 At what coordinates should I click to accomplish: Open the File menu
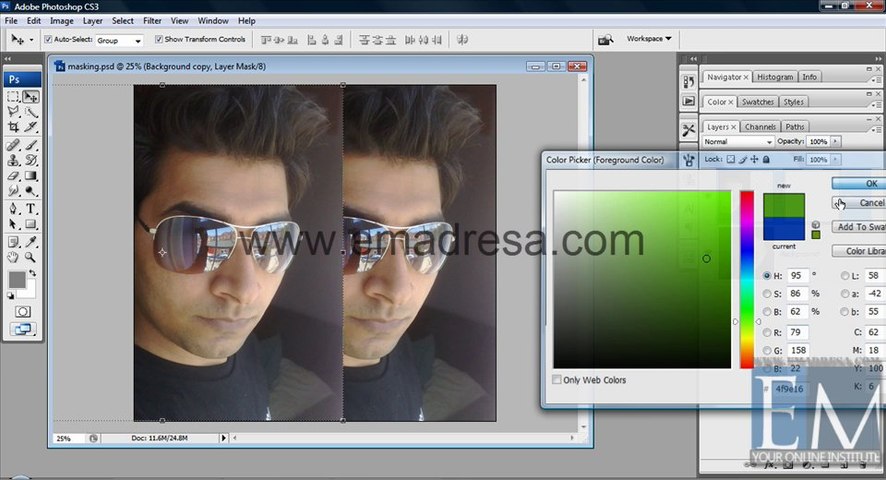coord(11,21)
